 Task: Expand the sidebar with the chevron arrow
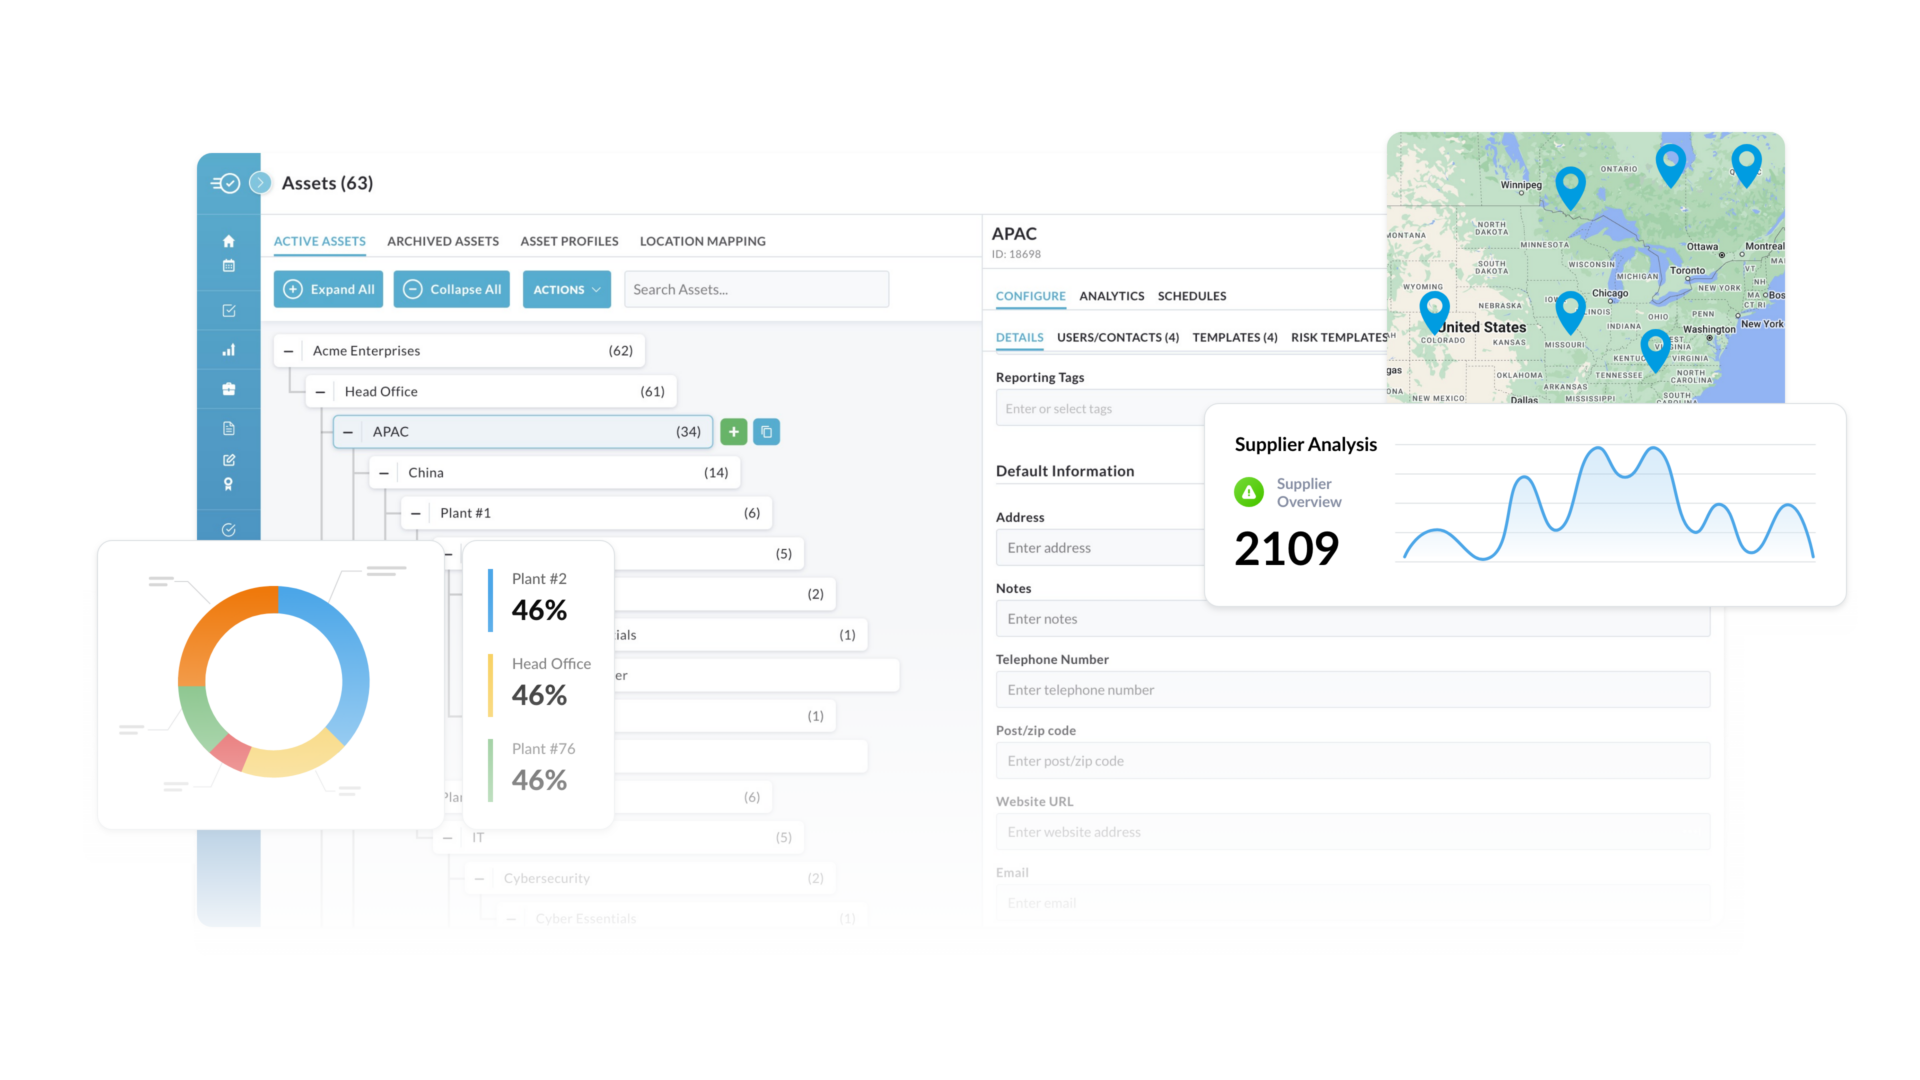[260, 183]
